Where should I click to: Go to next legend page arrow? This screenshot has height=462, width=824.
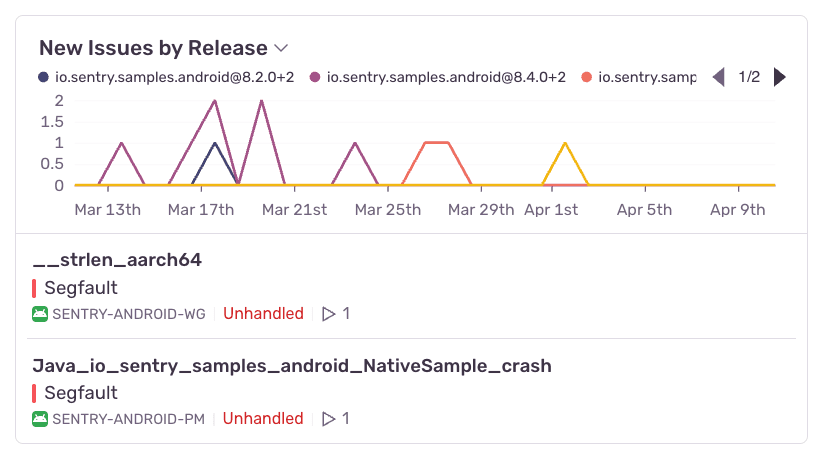[x=780, y=77]
